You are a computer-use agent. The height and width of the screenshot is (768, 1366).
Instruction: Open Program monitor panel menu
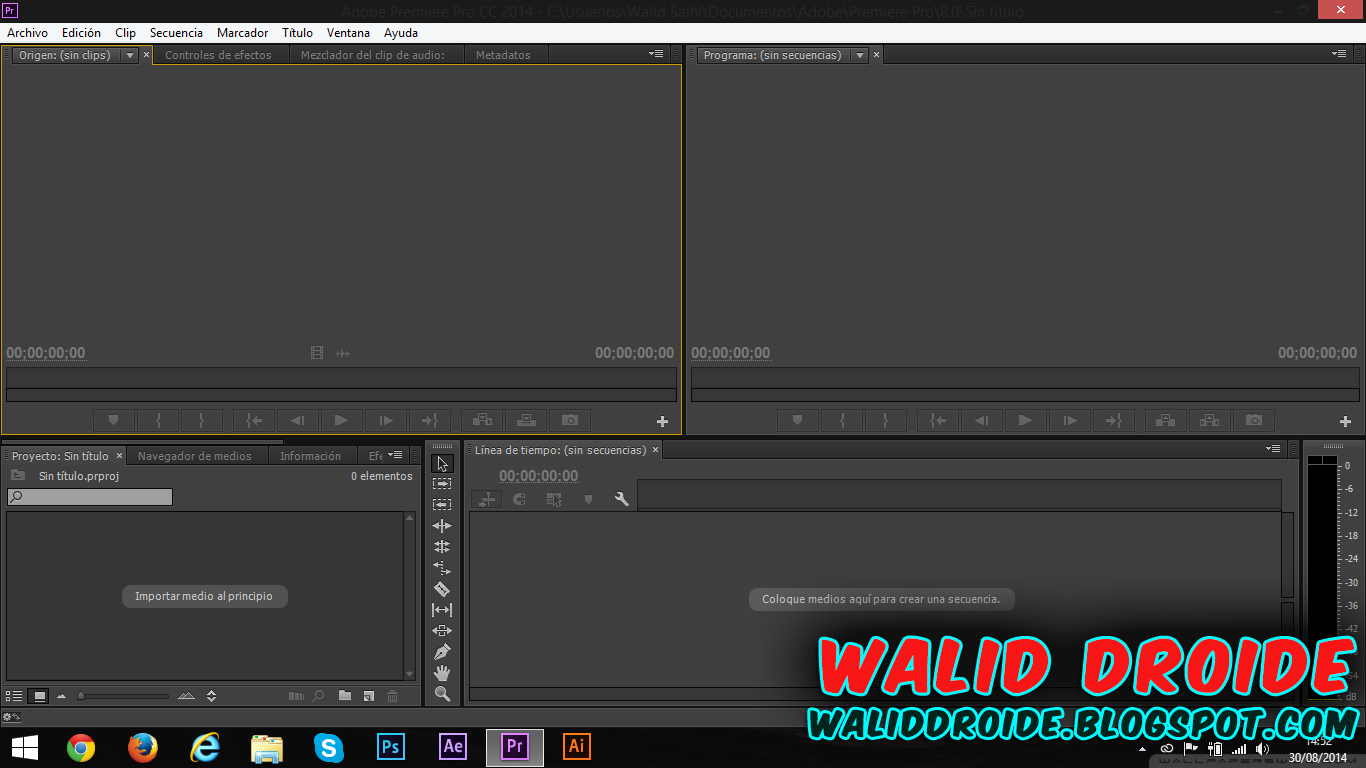(1340, 54)
